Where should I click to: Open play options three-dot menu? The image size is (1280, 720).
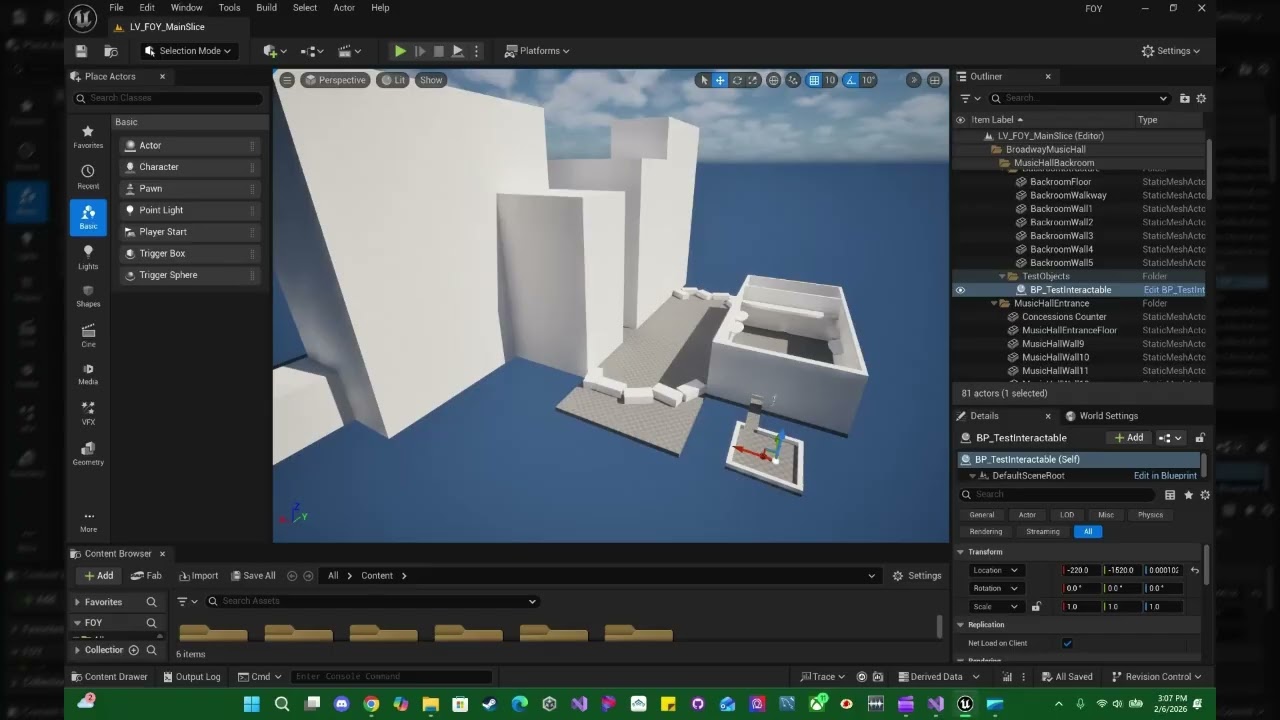(x=476, y=51)
